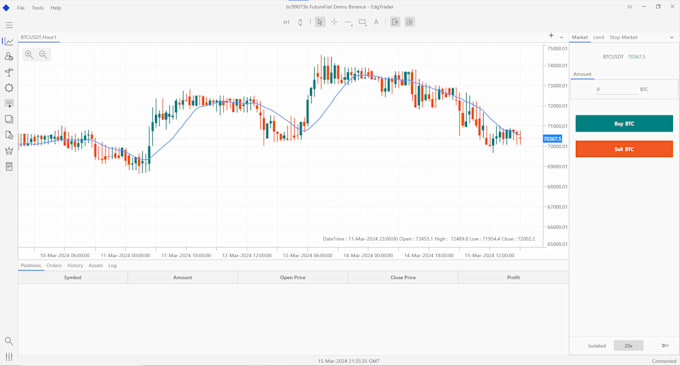This screenshot has width=680, height=366.
Task: Expand the order type dropdown chevron
Action: [x=672, y=38]
